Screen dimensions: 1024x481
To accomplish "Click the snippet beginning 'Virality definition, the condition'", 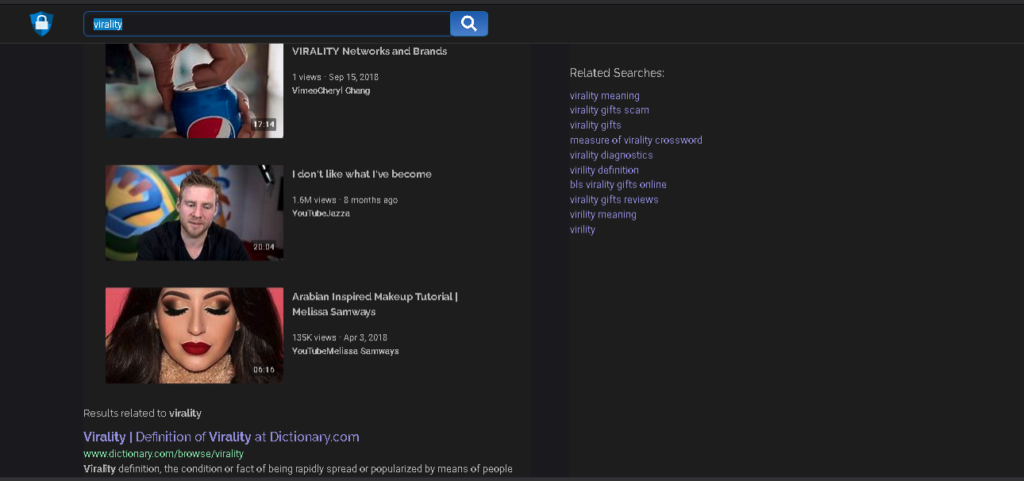I will pyautogui.click(x=298, y=469).
